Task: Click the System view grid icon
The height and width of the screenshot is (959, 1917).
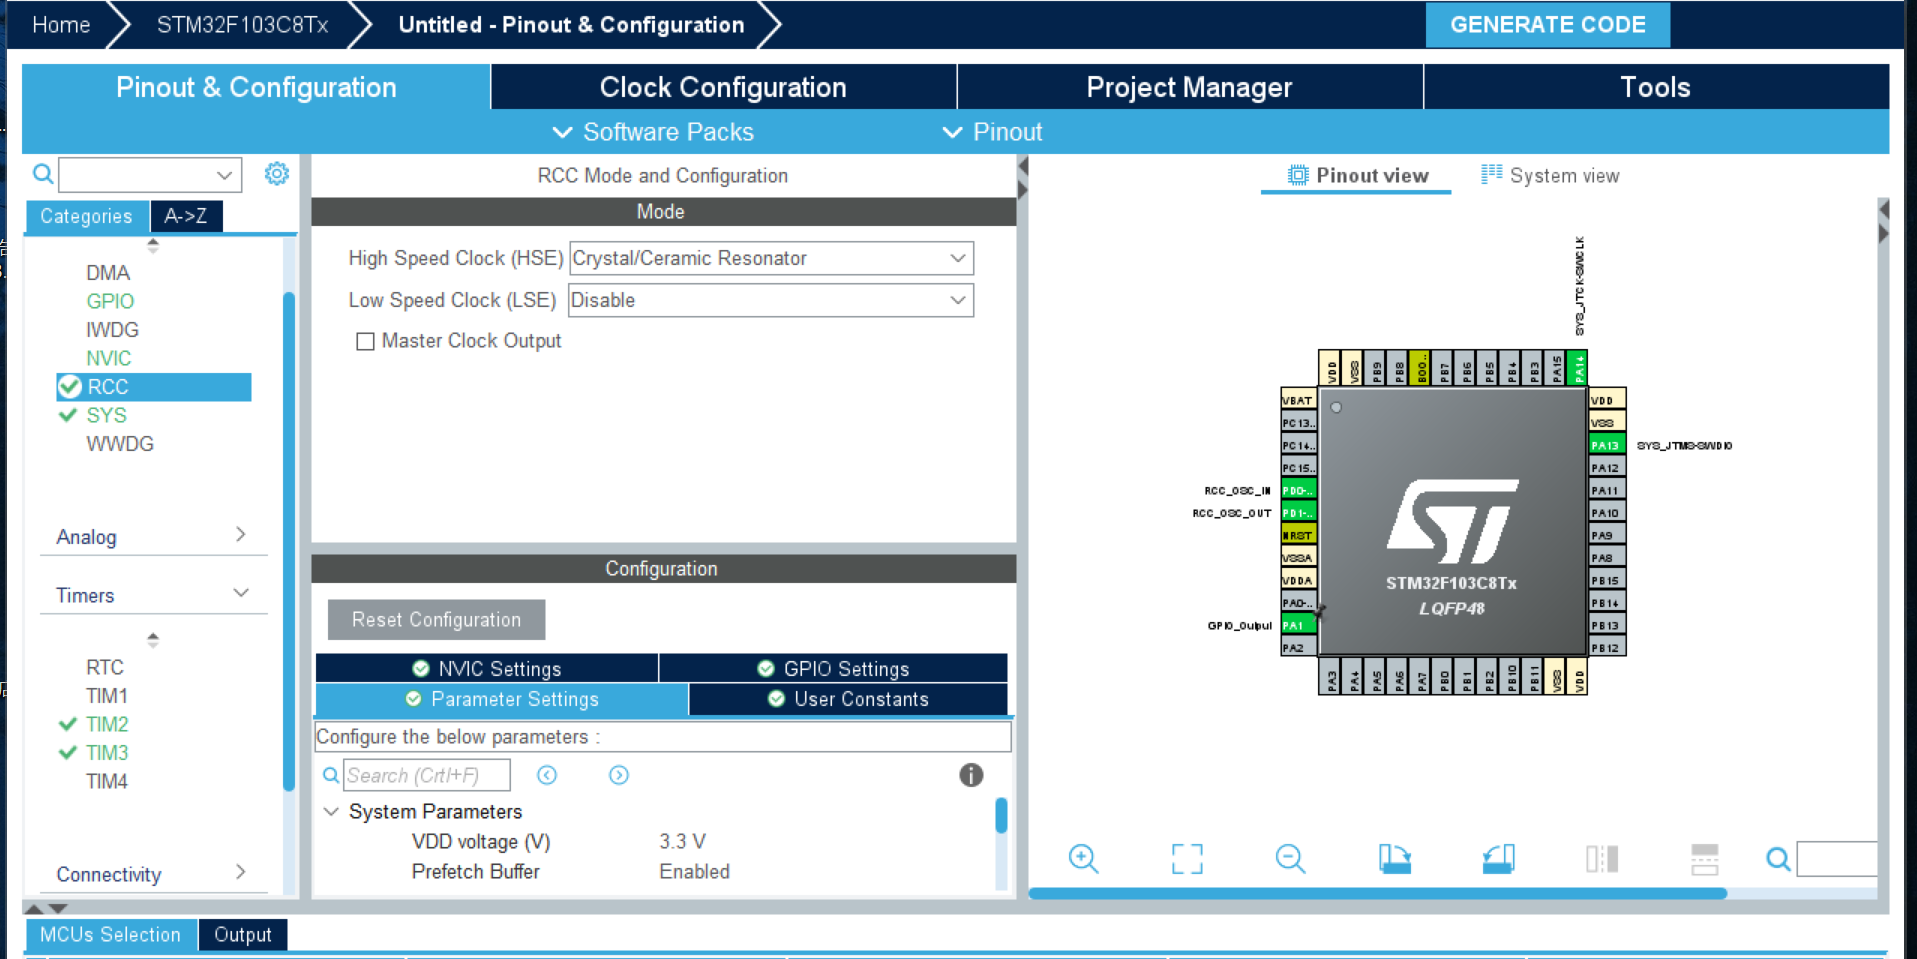Action: point(1491,174)
